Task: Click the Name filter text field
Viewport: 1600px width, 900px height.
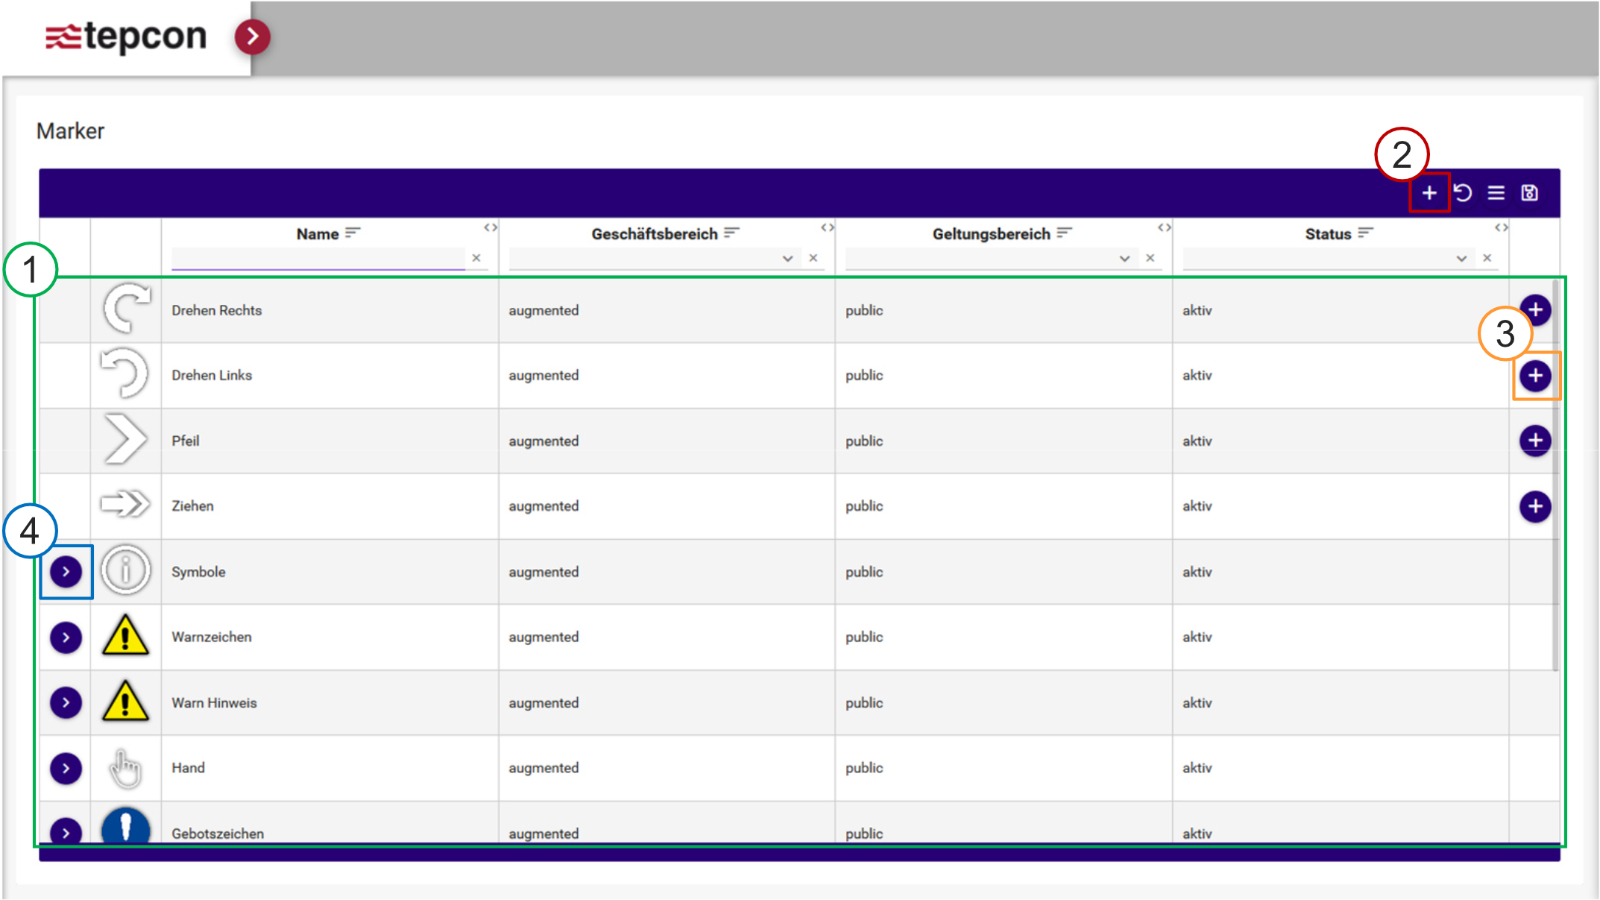Action: point(318,259)
